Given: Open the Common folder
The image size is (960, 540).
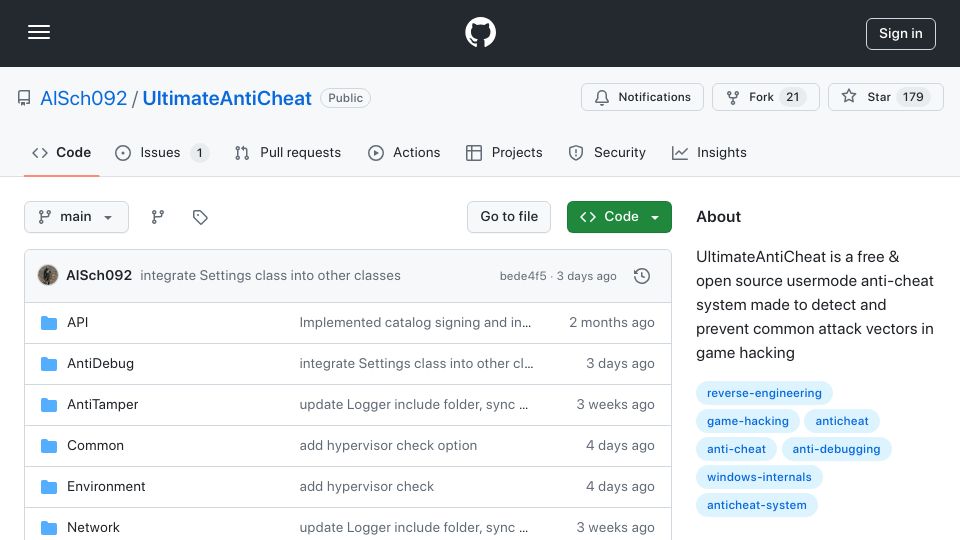Looking at the screenshot, I should coord(96,446).
